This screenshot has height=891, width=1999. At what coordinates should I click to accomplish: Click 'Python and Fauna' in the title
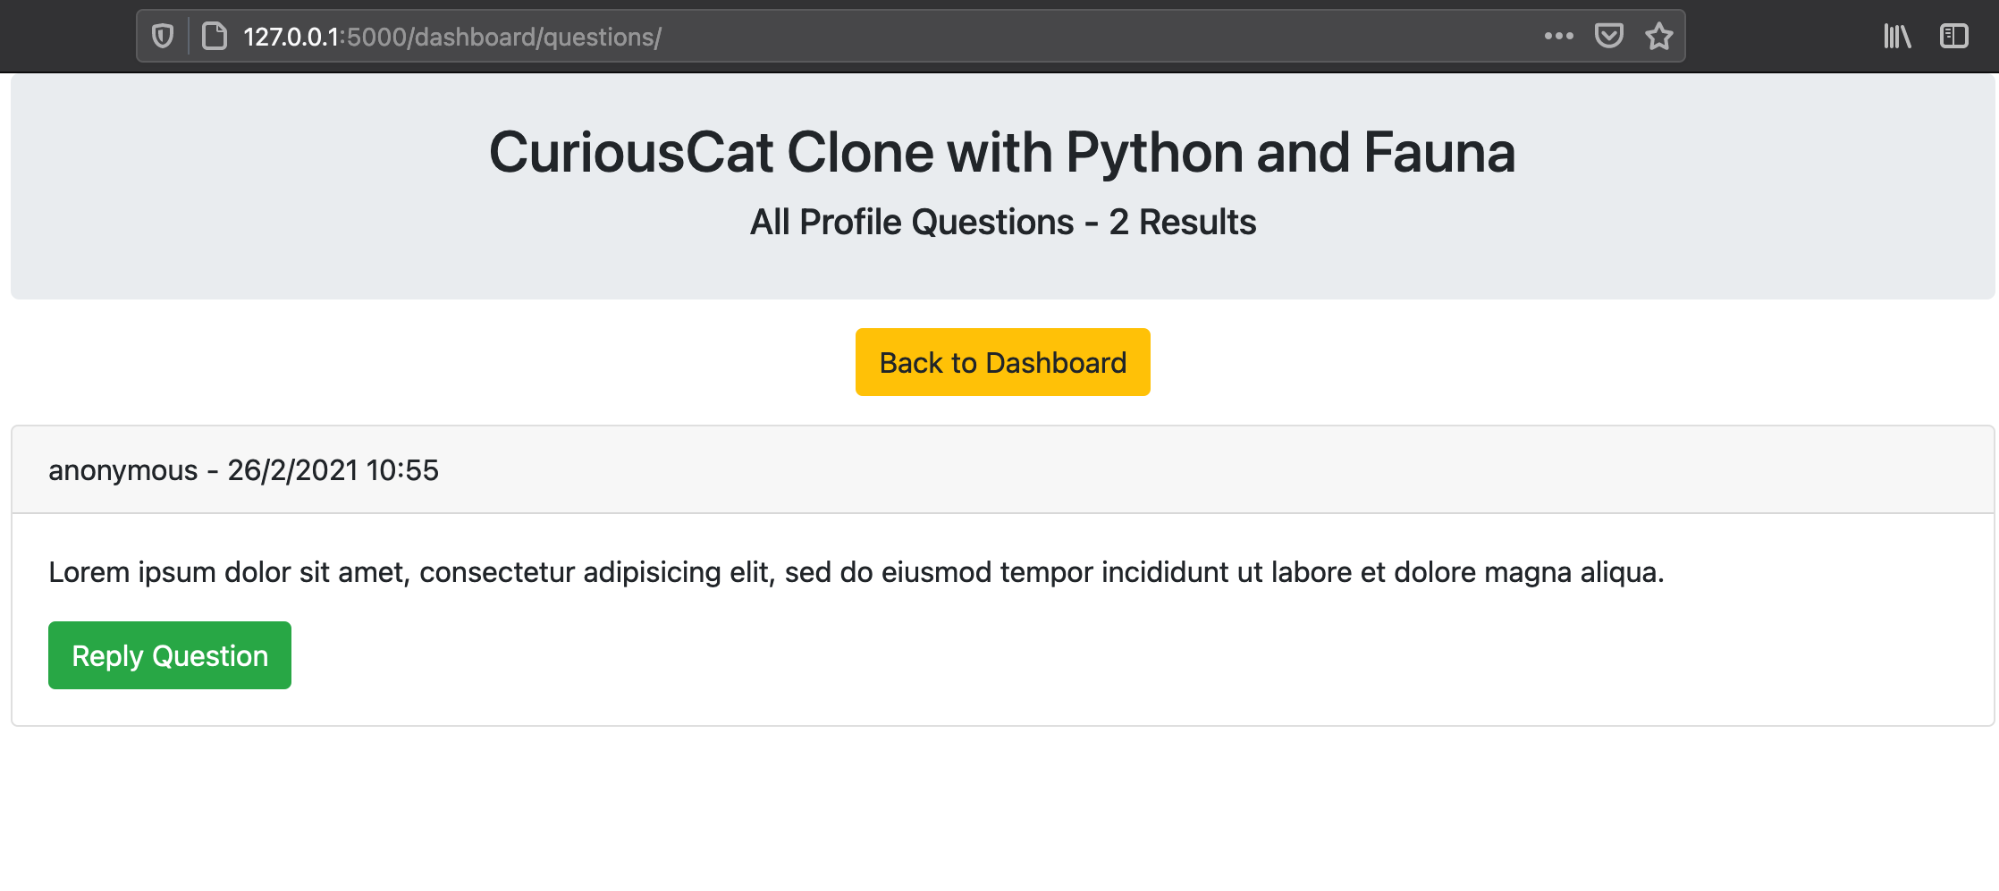[x=1290, y=153]
